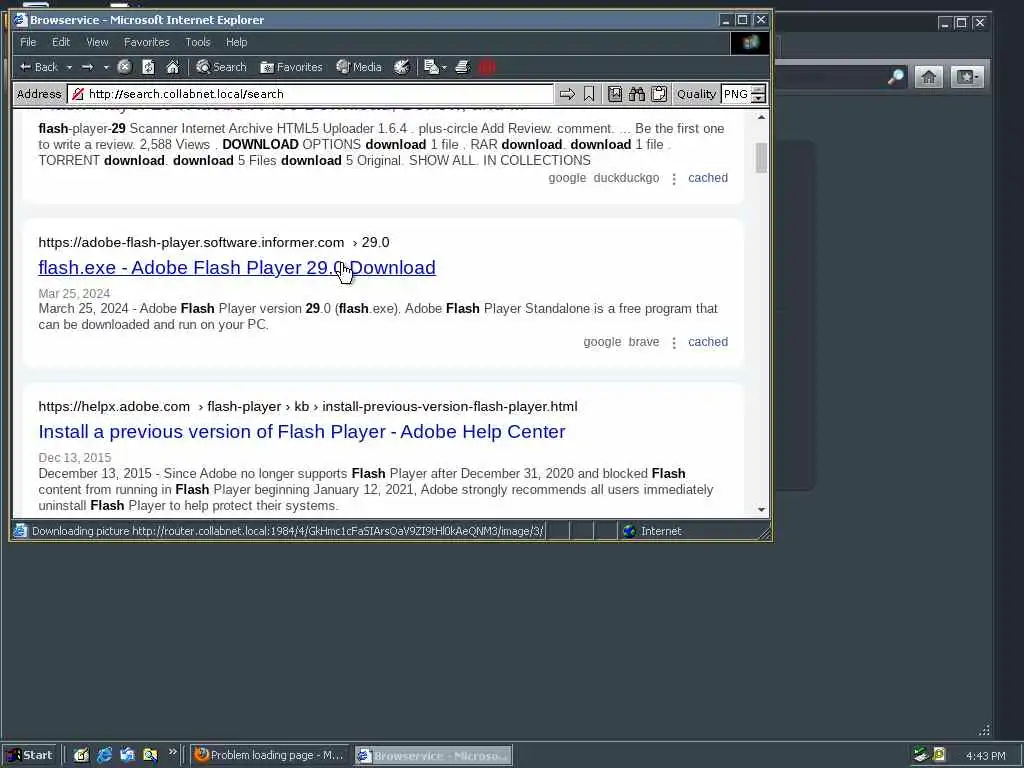
Task: Open Install a previous version of Flash Player link
Action: pos(302,432)
